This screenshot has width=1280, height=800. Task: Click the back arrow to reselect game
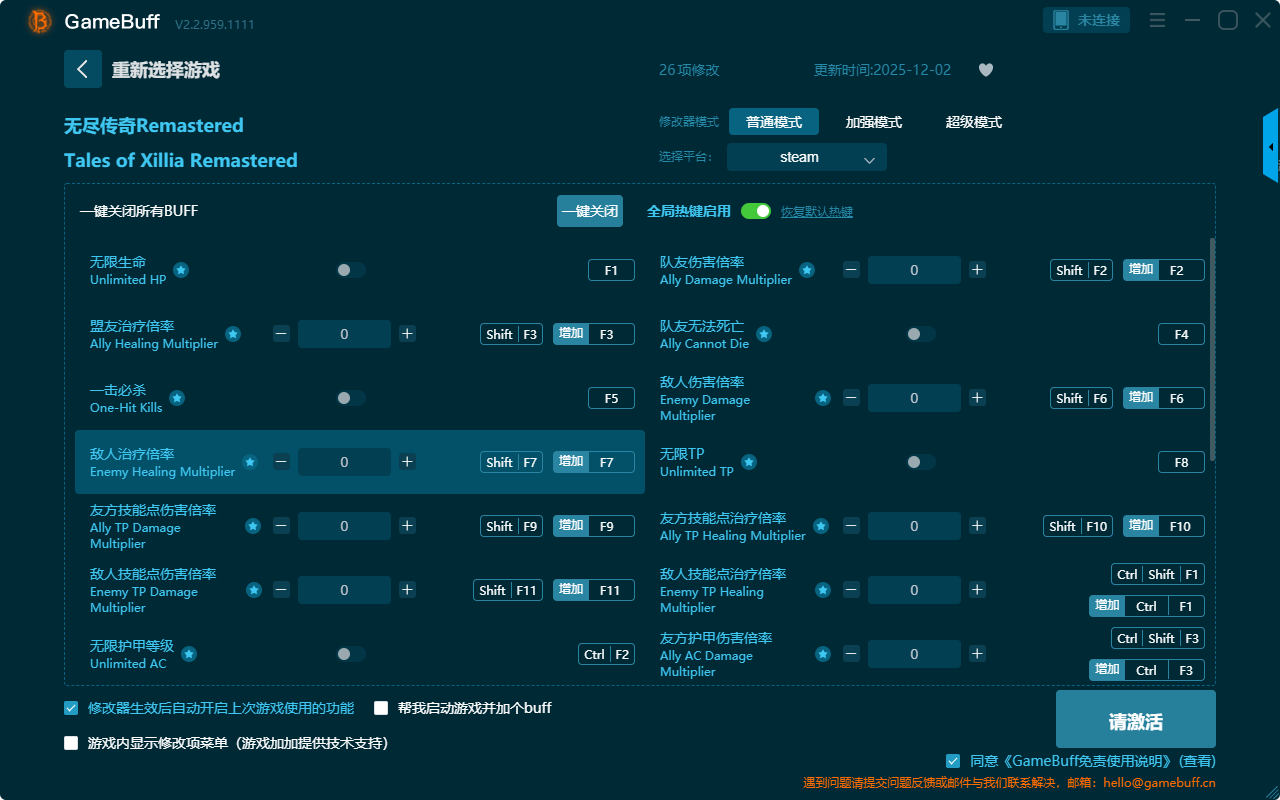pyautogui.click(x=83, y=69)
